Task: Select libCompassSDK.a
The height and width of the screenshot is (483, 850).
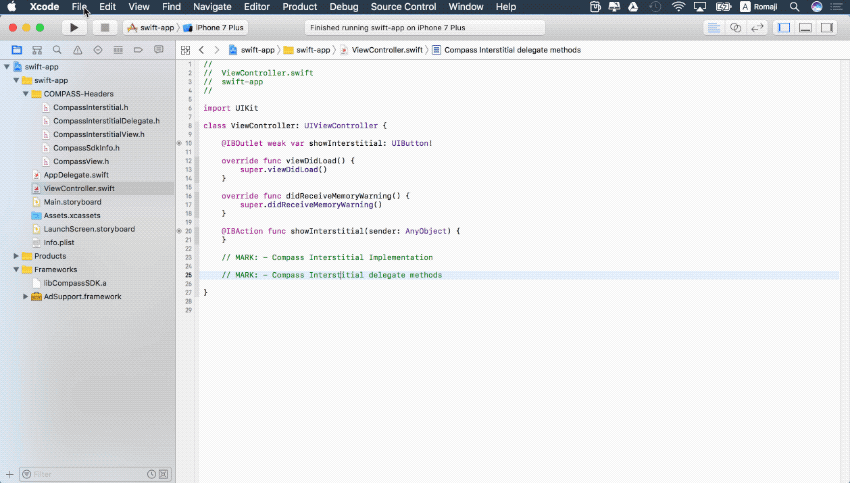Action: pos(75,283)
